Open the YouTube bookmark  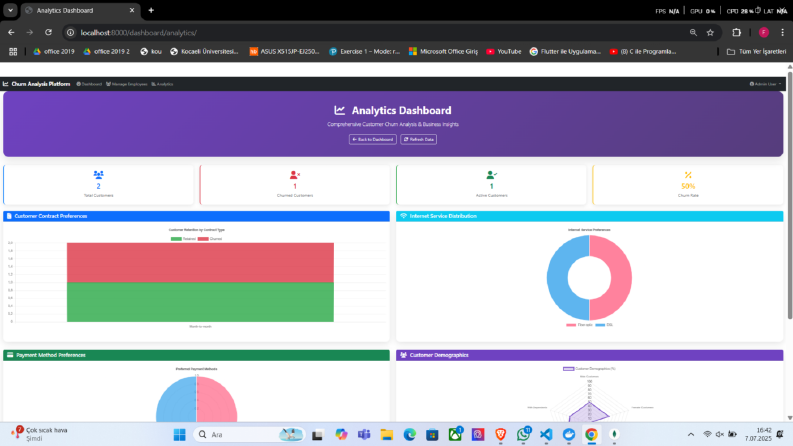504,52
